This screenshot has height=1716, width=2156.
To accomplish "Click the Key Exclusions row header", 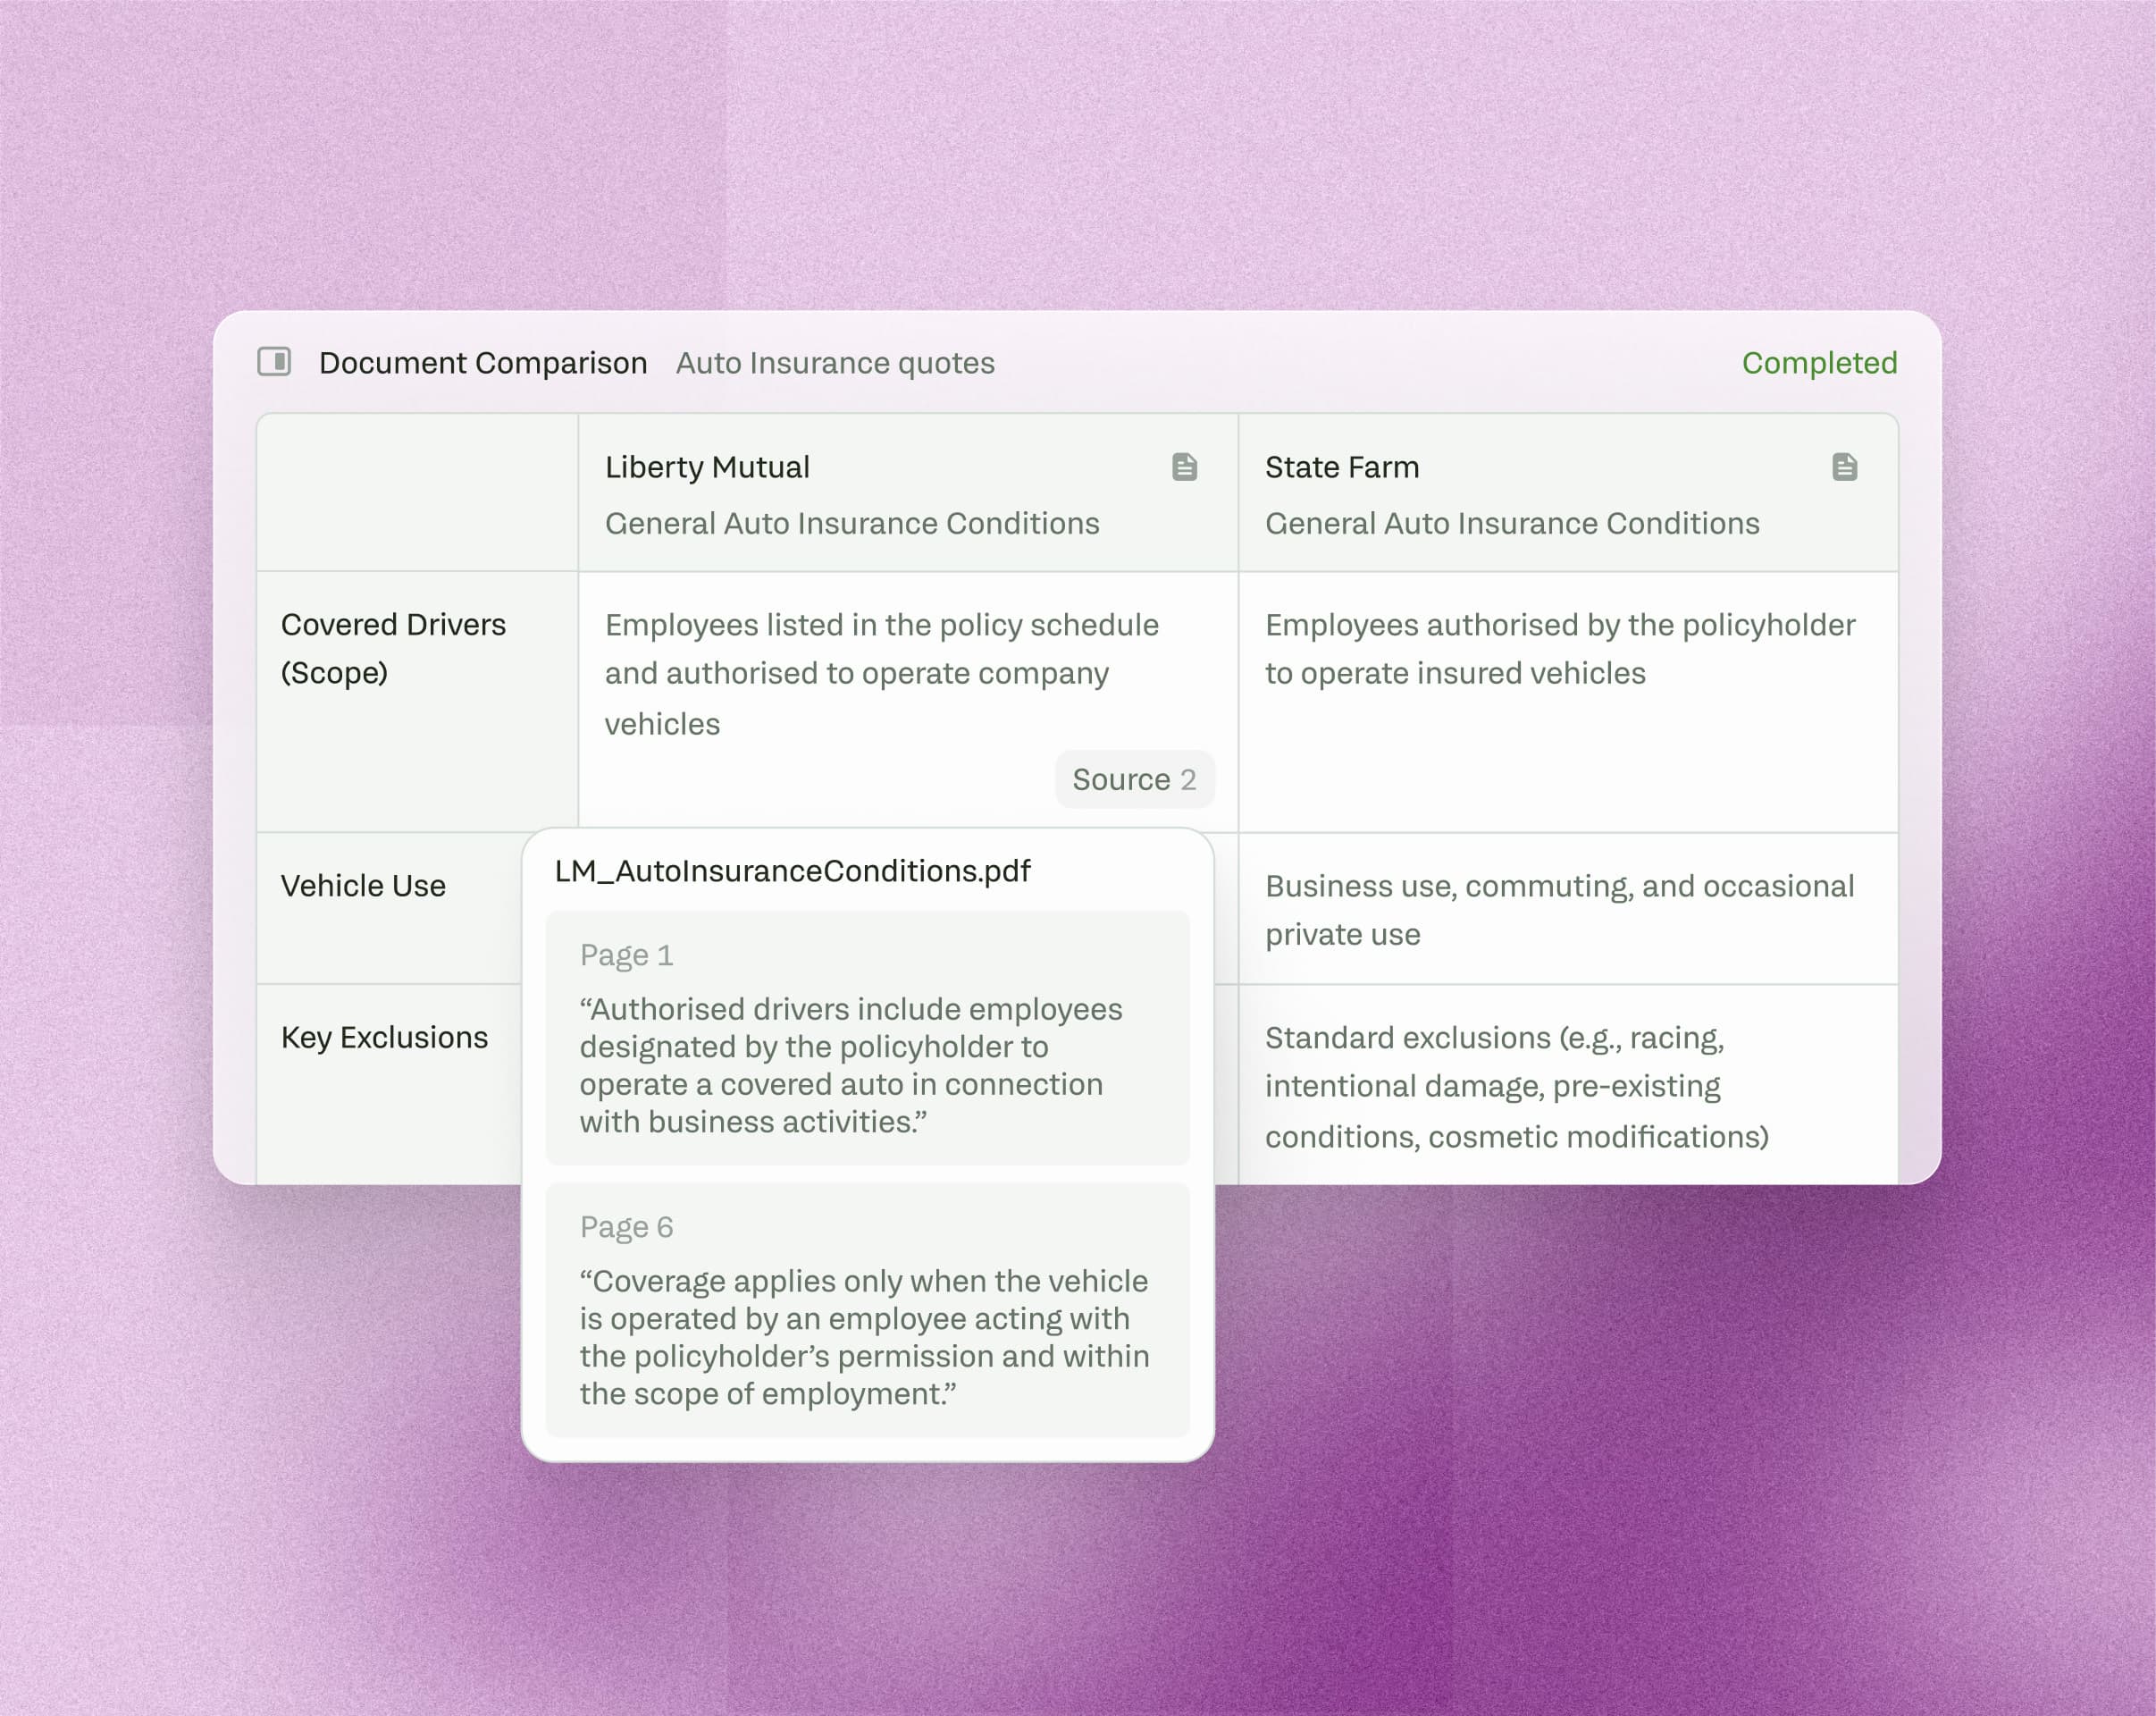I will 384,1038.
